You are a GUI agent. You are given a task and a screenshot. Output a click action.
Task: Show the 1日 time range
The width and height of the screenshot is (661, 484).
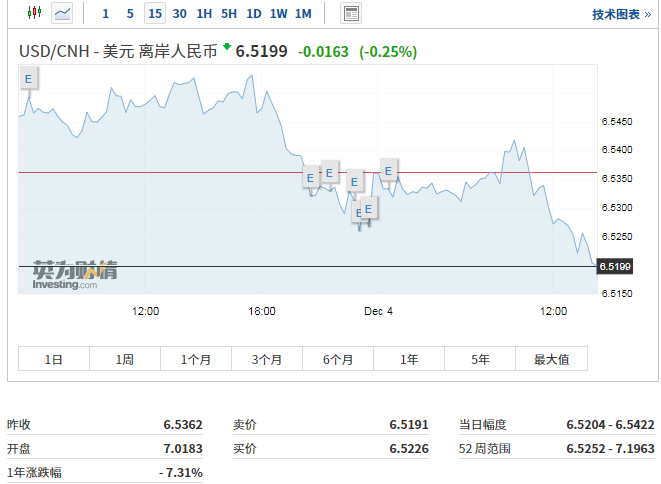(54, 359)
